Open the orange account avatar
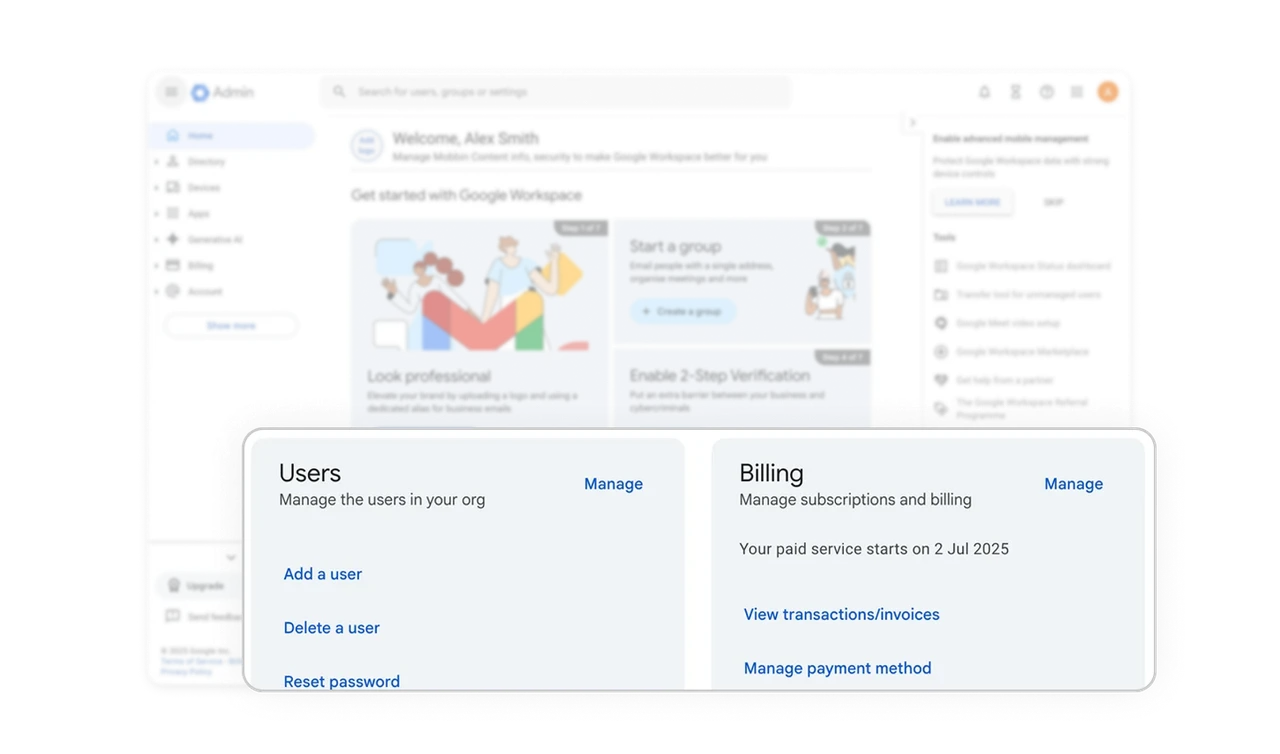This screenshot has width=1280, height=754. (x=1107, y=92)
